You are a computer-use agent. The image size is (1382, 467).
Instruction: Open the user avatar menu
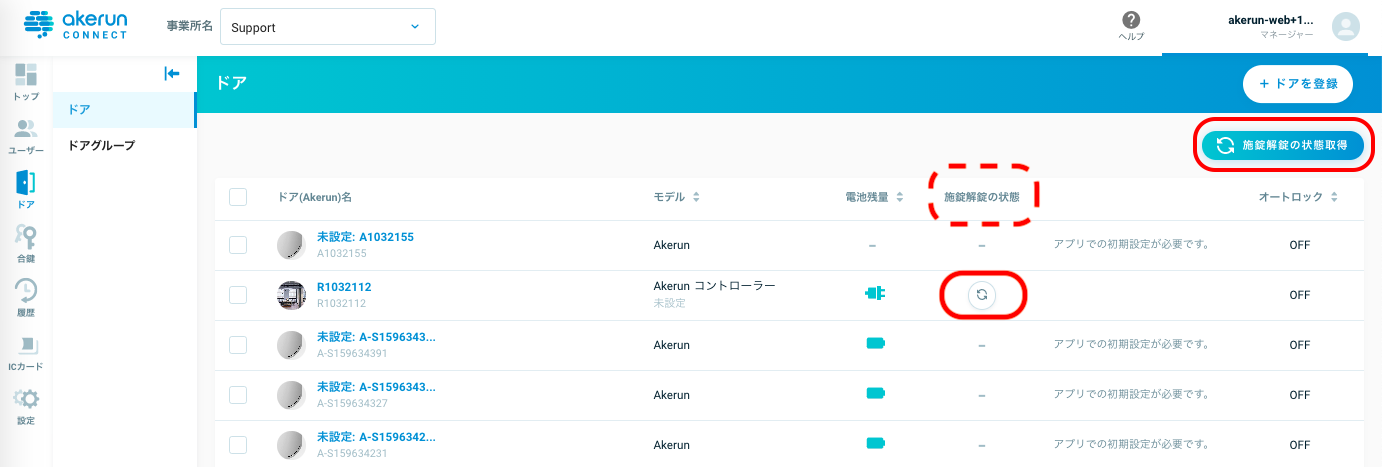tap(1346, 27)
